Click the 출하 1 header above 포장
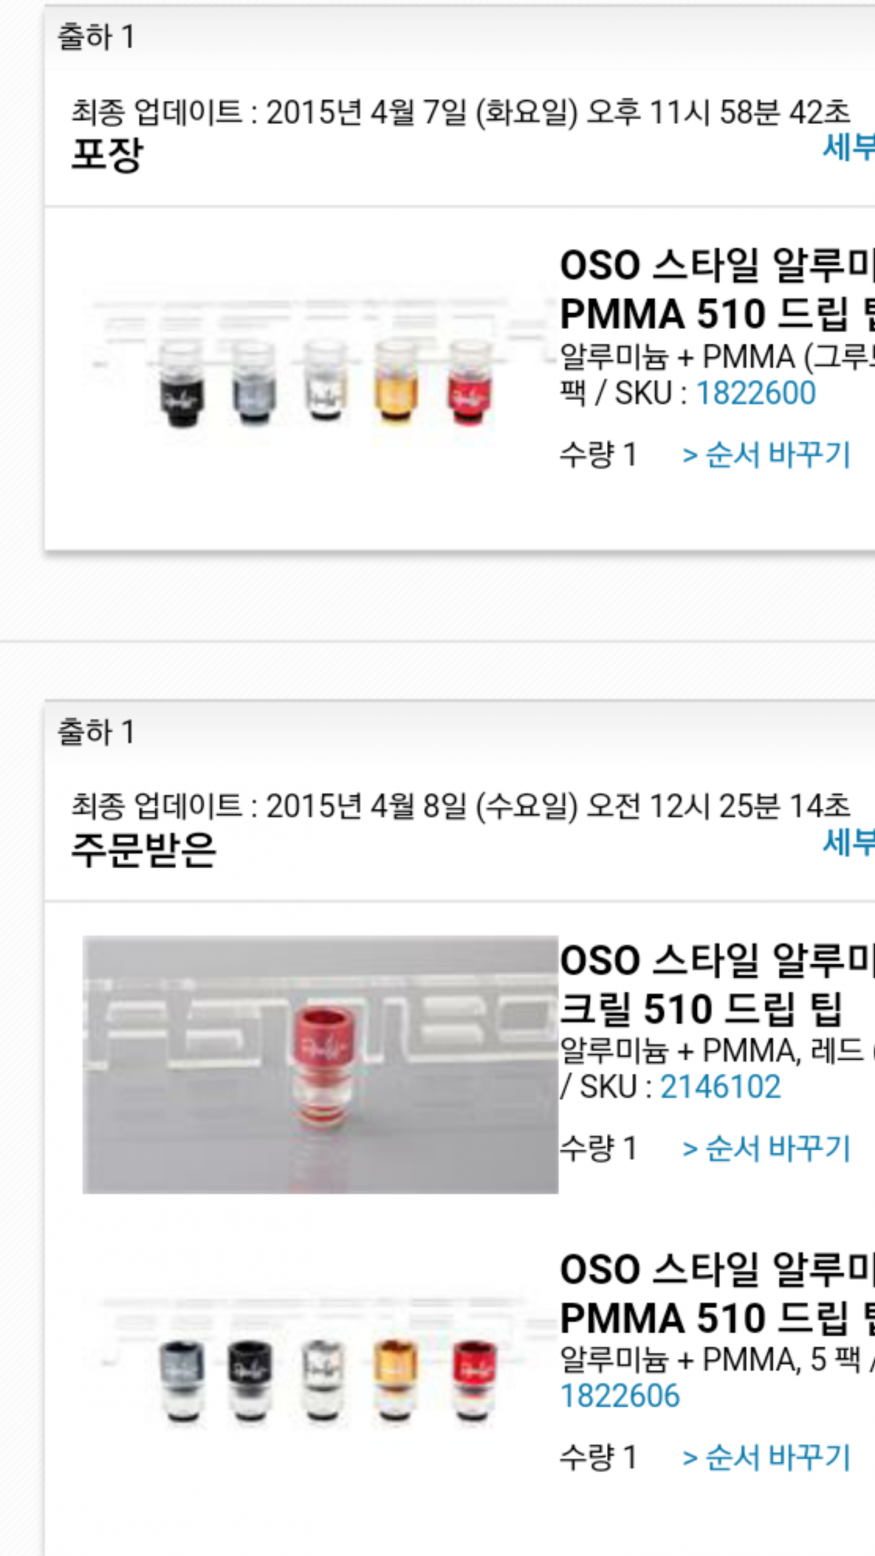Viewport: 875px width, 1556px height. 96,37
